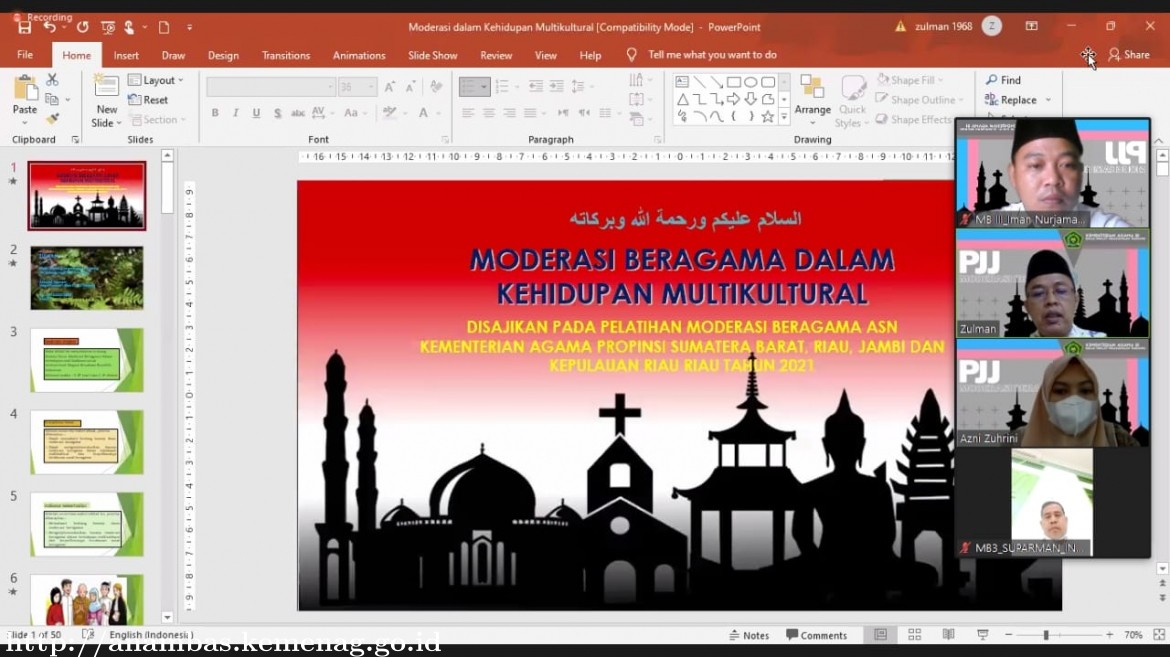Expand the Replace dropdown arrow

point(1048,100)
